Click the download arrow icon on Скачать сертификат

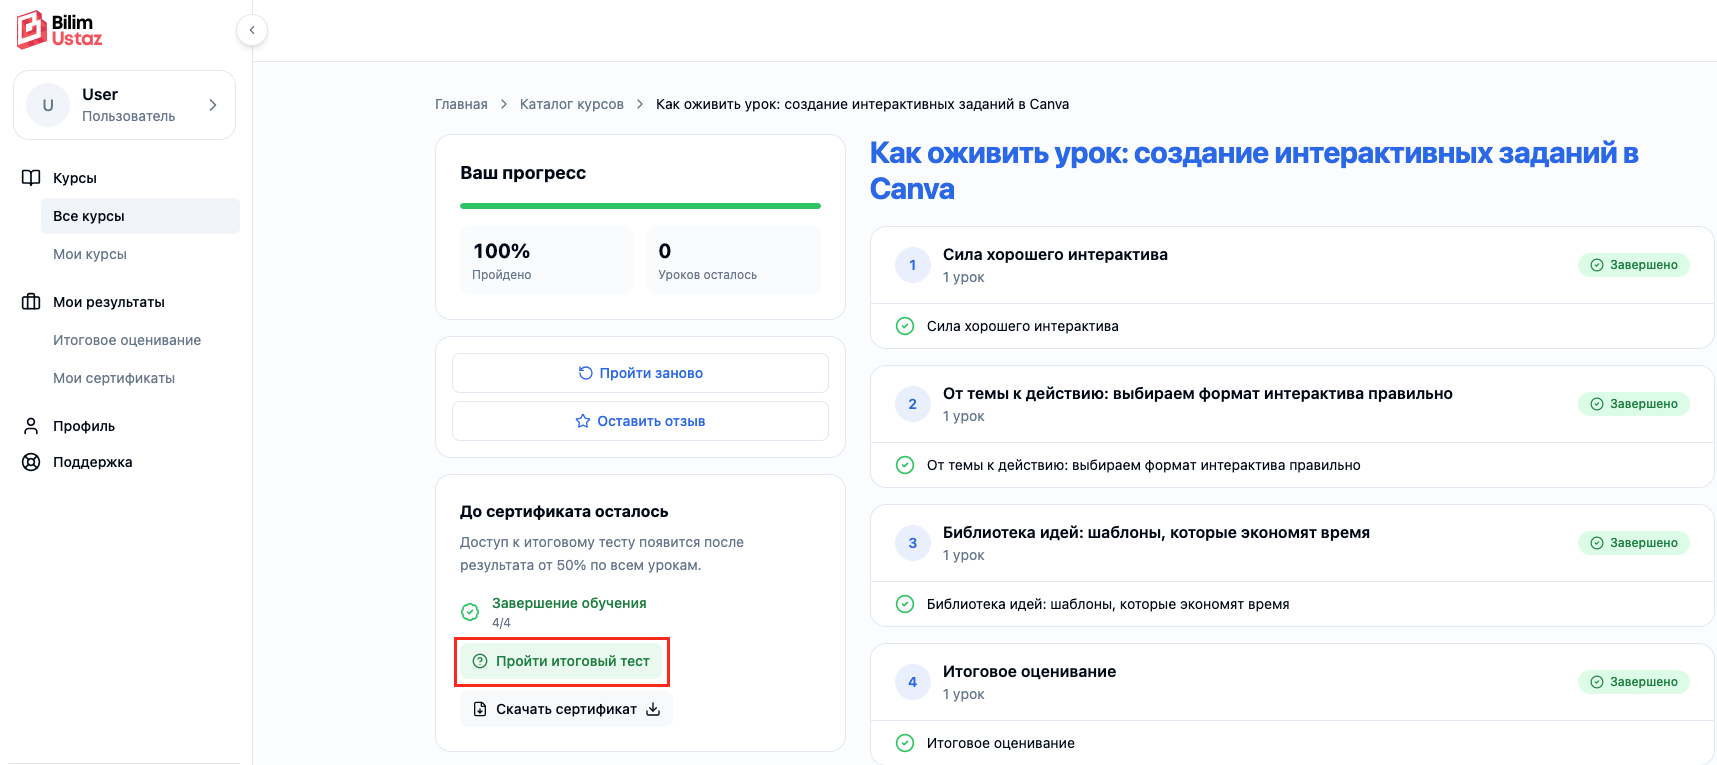point(653,709)
